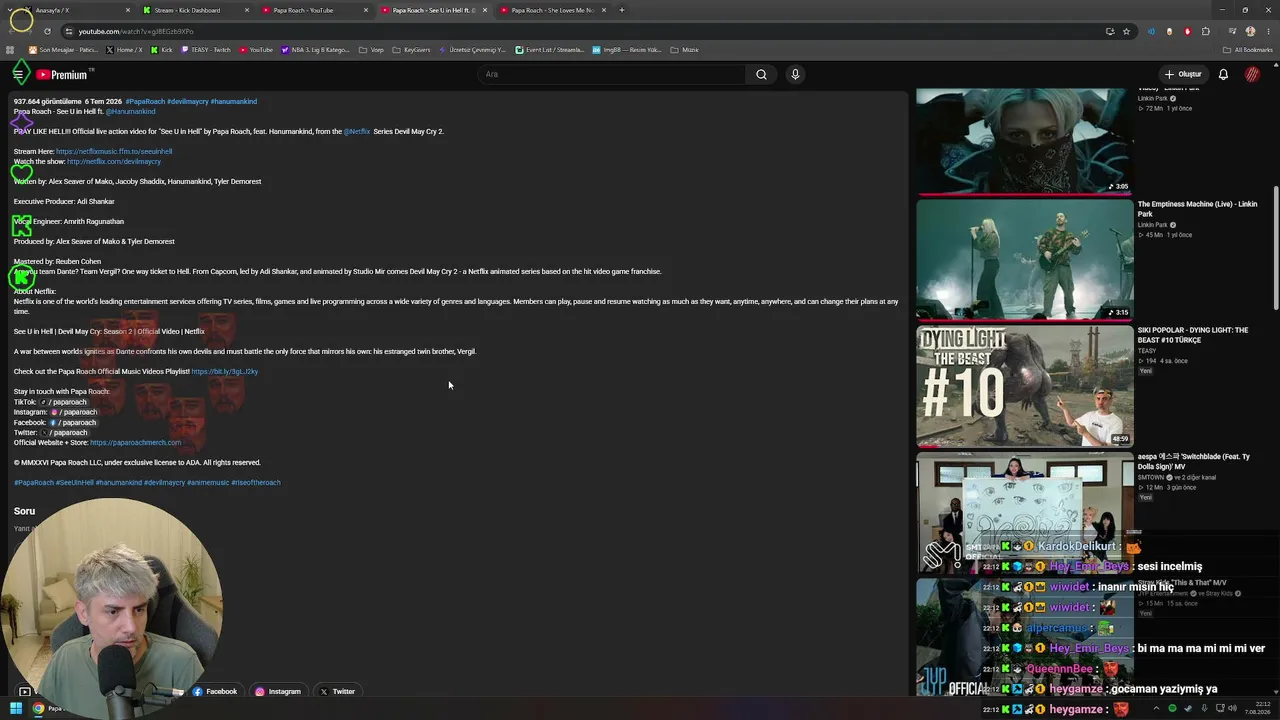Open YouTube notifications bell
The width and height of the screenshot is (1280, 720).
point(1223,74)
